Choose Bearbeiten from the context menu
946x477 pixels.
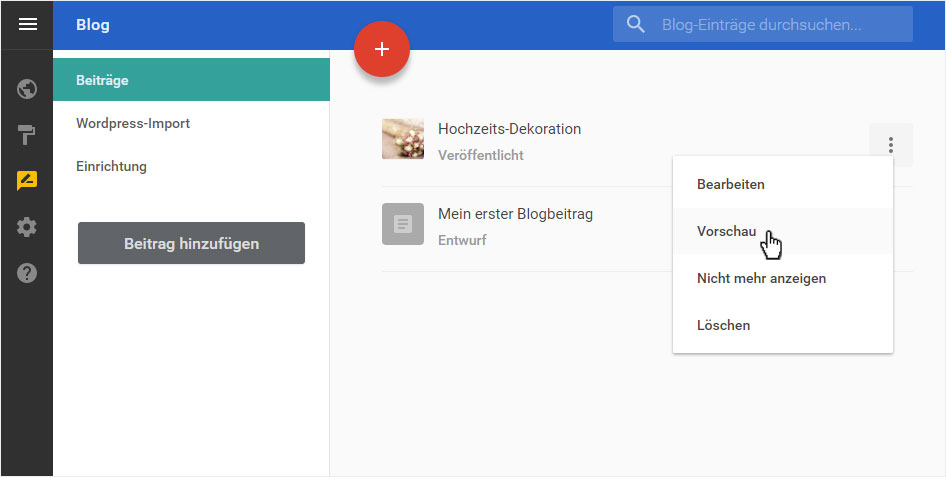click(783, 185)
